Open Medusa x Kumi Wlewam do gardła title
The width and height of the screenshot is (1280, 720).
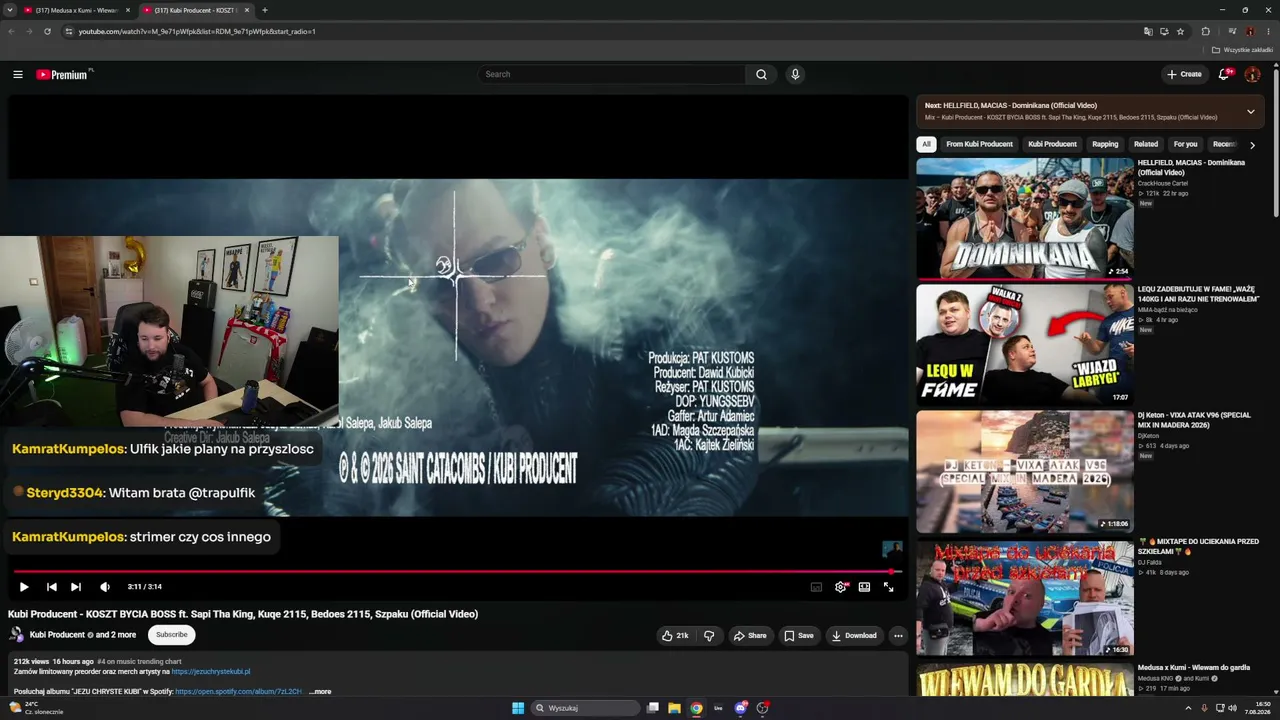pyautogui.click(x=1194, y=668)
